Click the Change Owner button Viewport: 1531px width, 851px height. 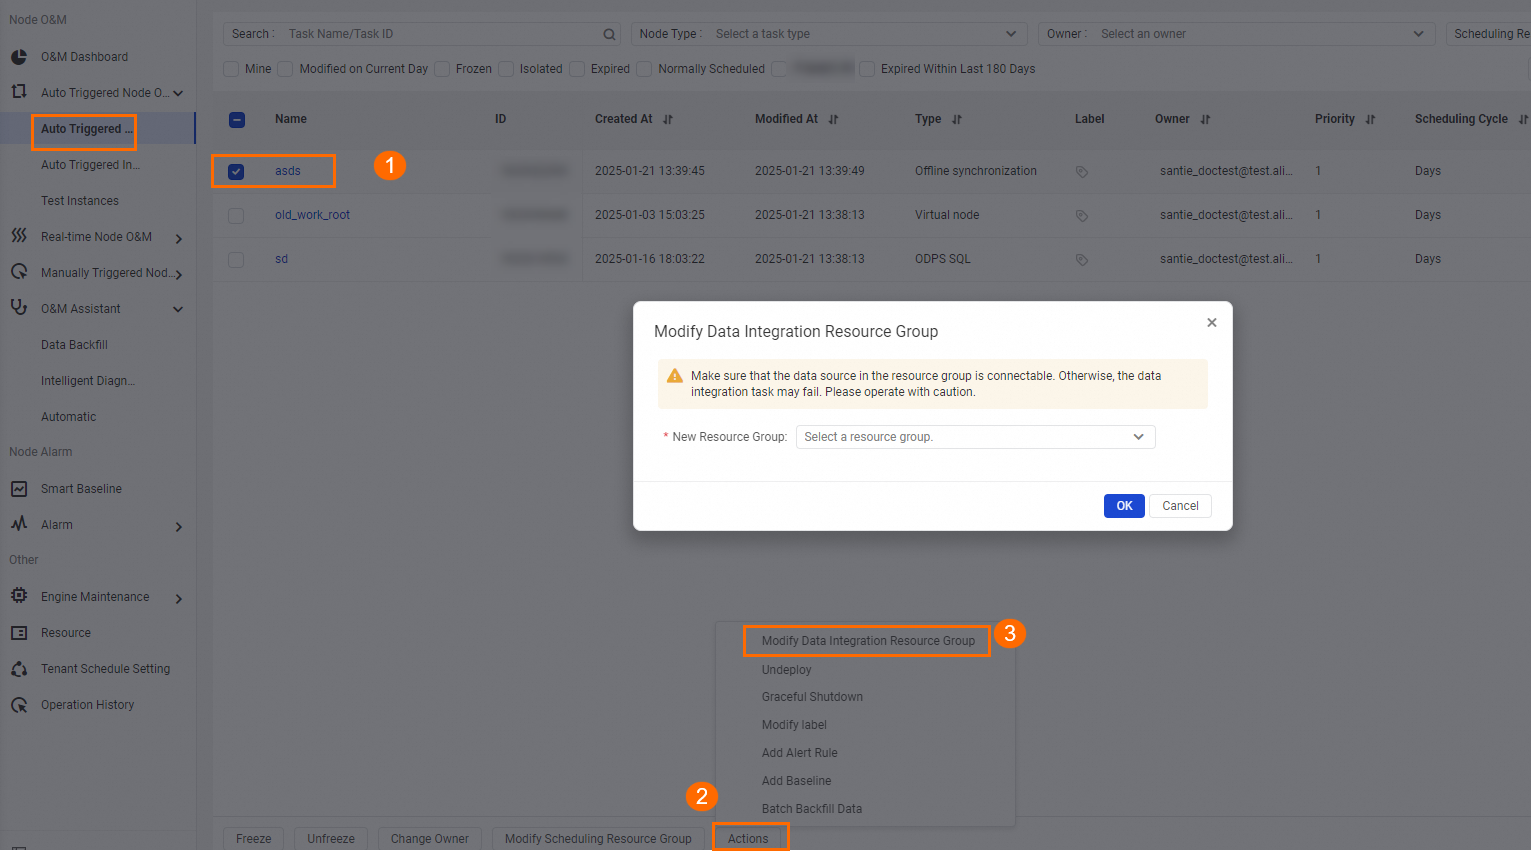click(x=430, y=839)
